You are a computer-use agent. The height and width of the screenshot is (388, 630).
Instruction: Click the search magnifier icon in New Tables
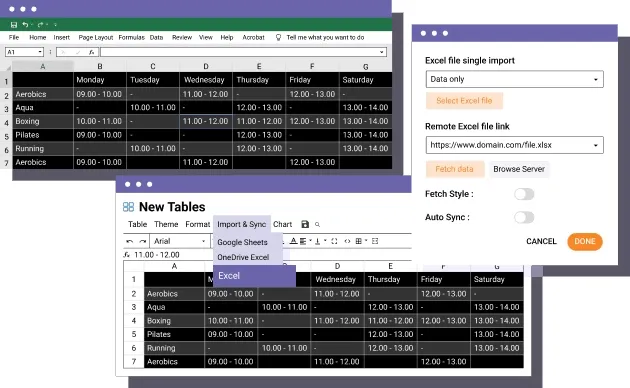tap(317, 225)
